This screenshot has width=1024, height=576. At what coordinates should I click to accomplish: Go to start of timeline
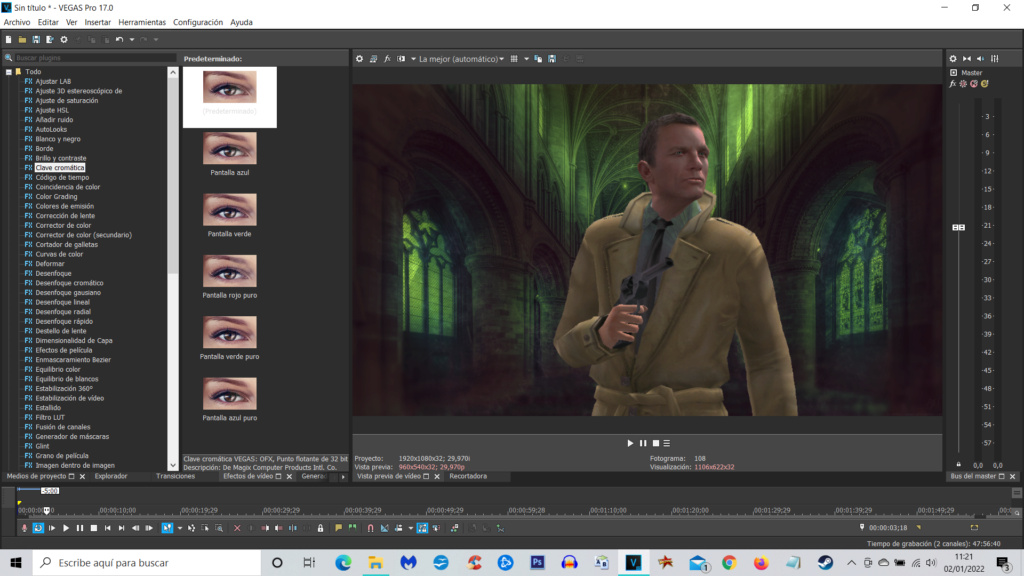coord(108,528)
